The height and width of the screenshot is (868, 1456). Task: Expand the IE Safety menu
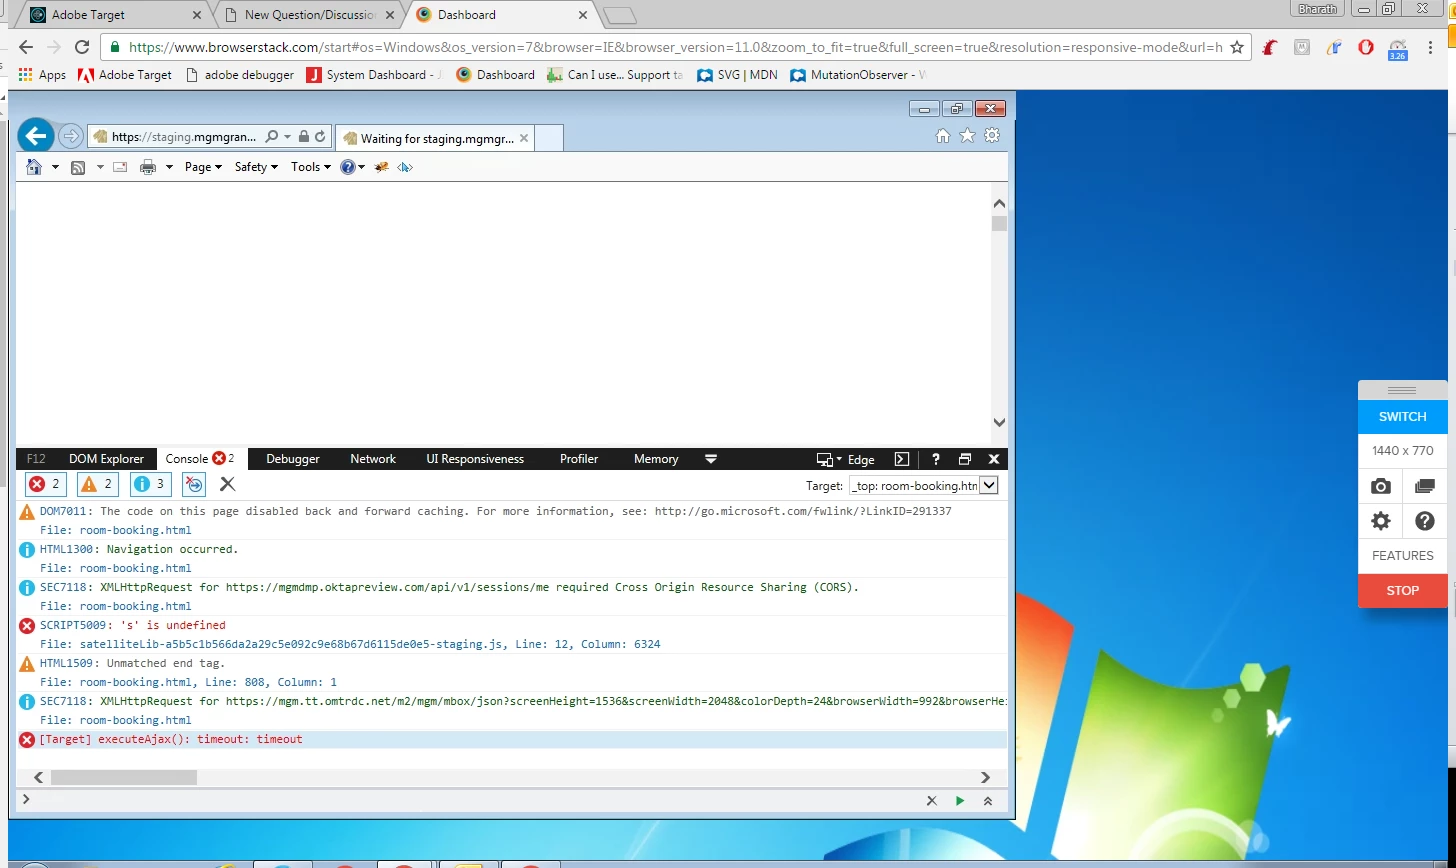256,167
